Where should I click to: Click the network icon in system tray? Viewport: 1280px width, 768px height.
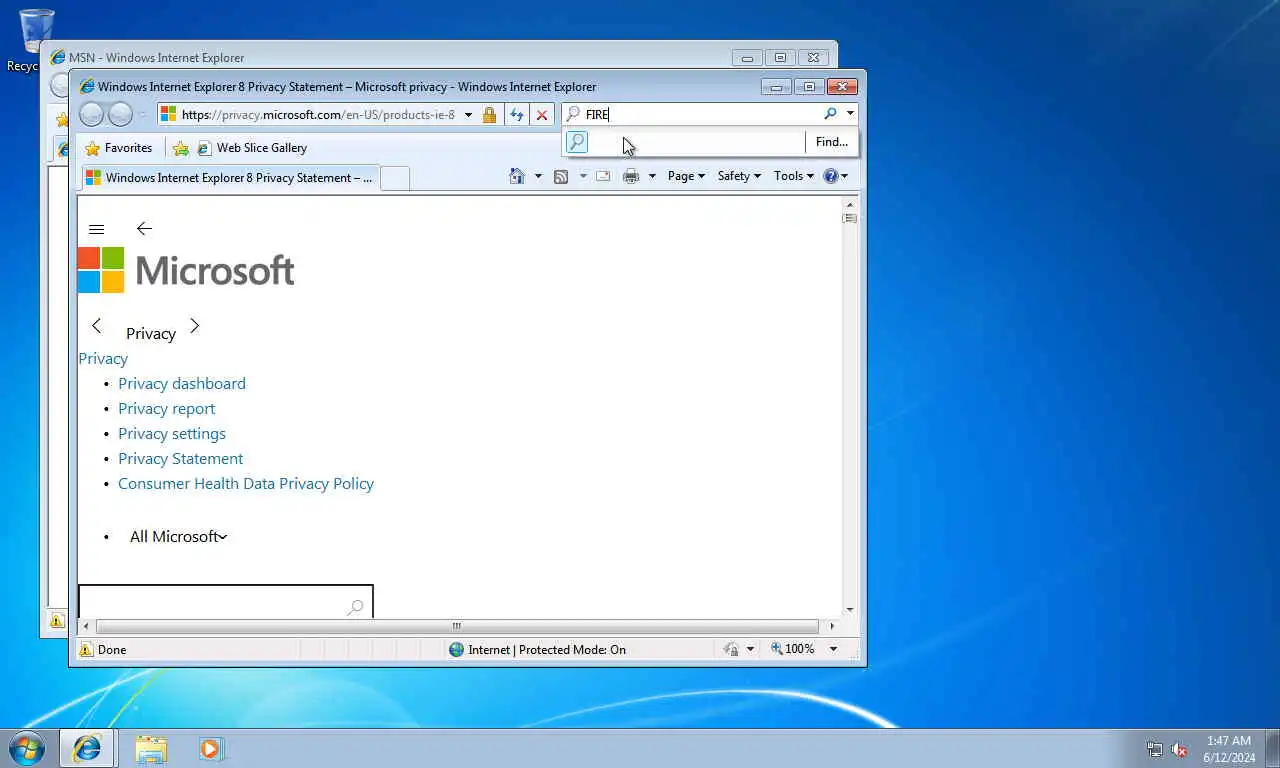[x=1155, y=749]
